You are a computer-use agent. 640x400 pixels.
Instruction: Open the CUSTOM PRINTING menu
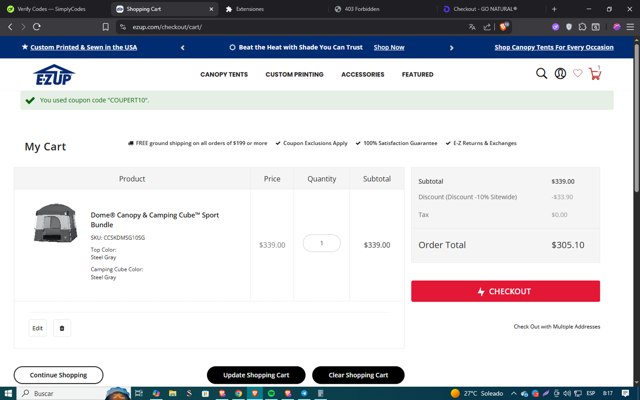pos(294,74)
